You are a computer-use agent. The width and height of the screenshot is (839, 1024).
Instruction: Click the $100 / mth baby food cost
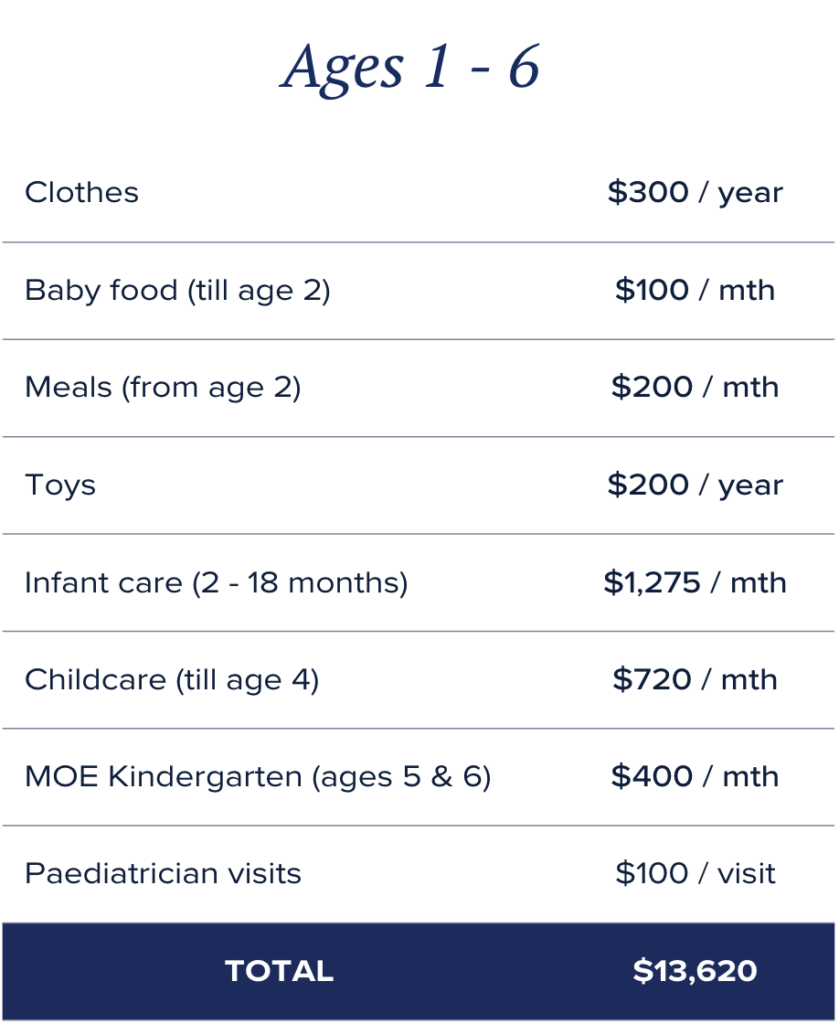pyautogui.click(x=695, y=290)
